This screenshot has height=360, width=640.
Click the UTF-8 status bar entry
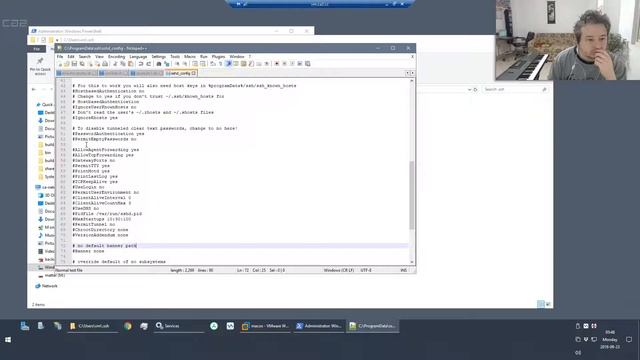tap(366, 270)
